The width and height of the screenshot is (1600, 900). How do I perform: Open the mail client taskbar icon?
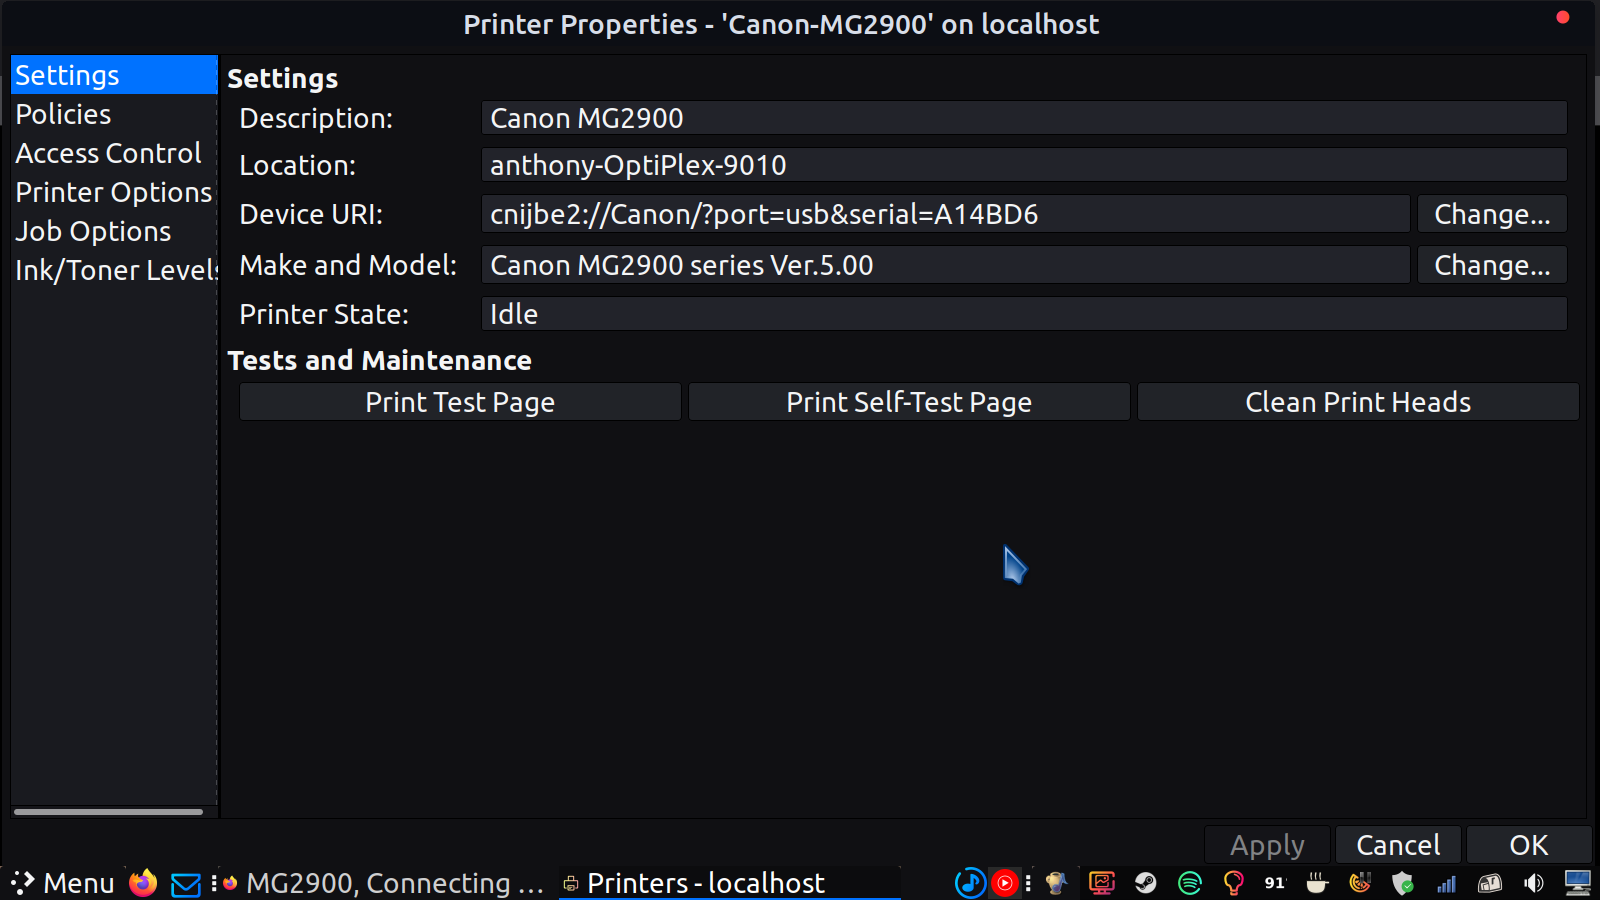pyautogui.click(x=186, y=884)
